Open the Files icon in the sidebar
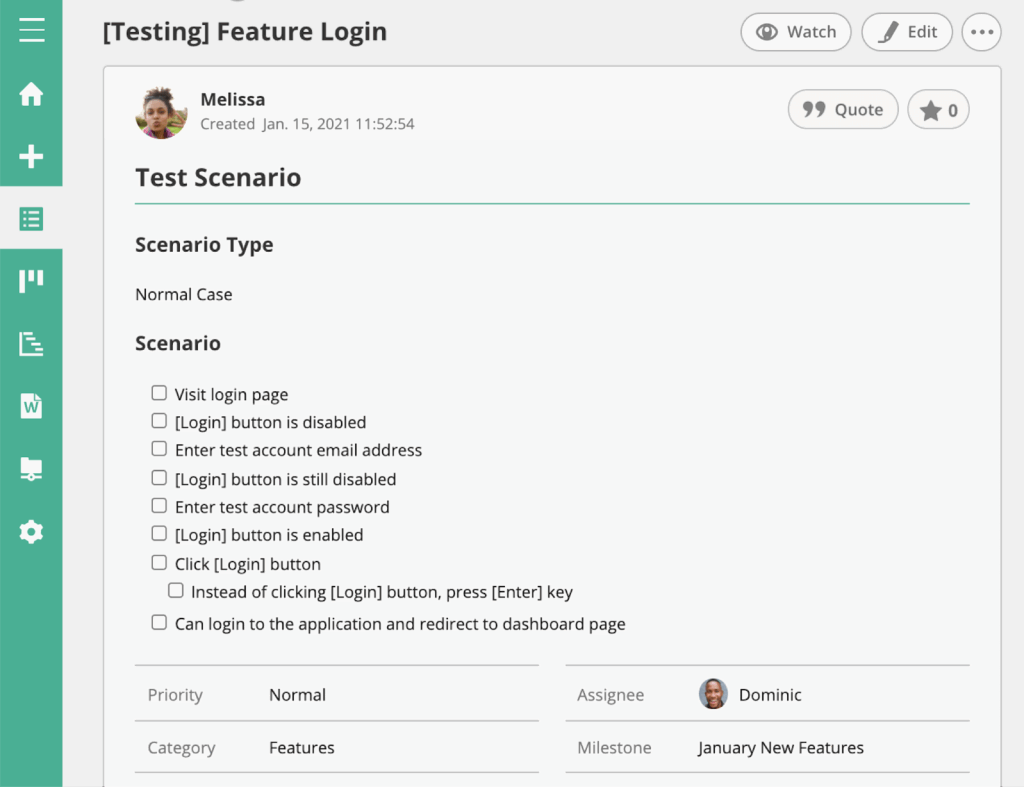Screen dimensions: 1024x787 (x=31, y=468)
